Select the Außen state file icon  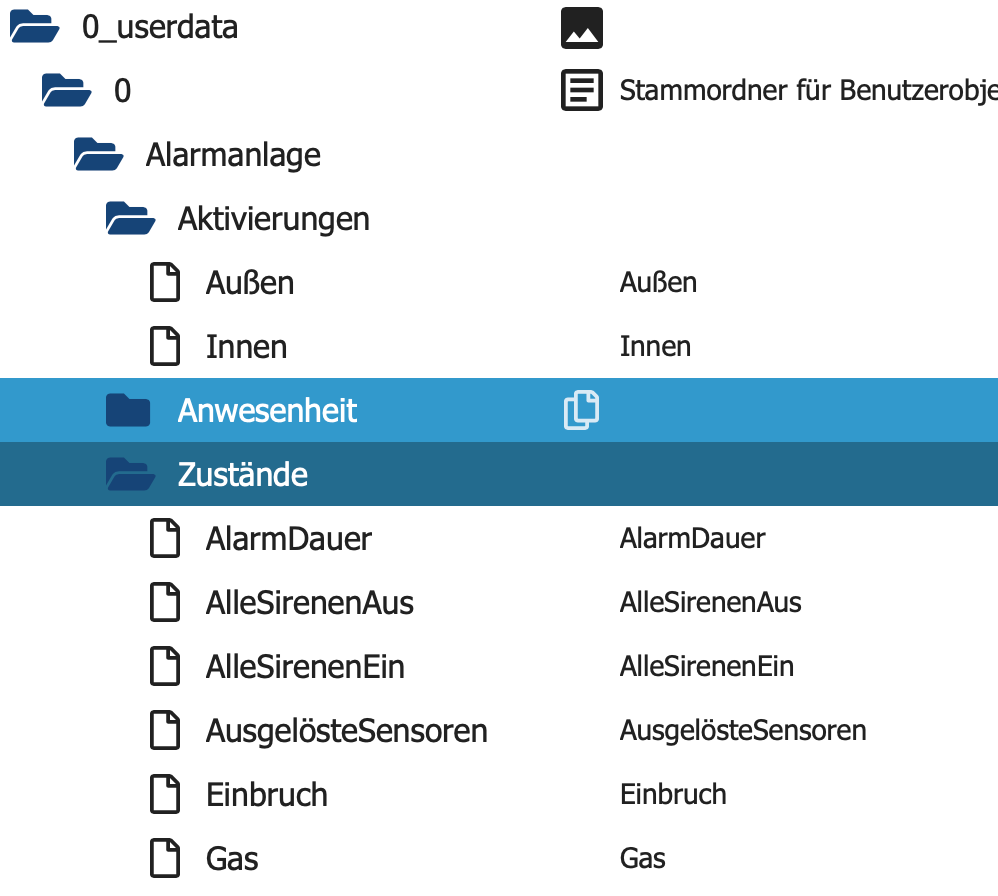coord(165,282)
